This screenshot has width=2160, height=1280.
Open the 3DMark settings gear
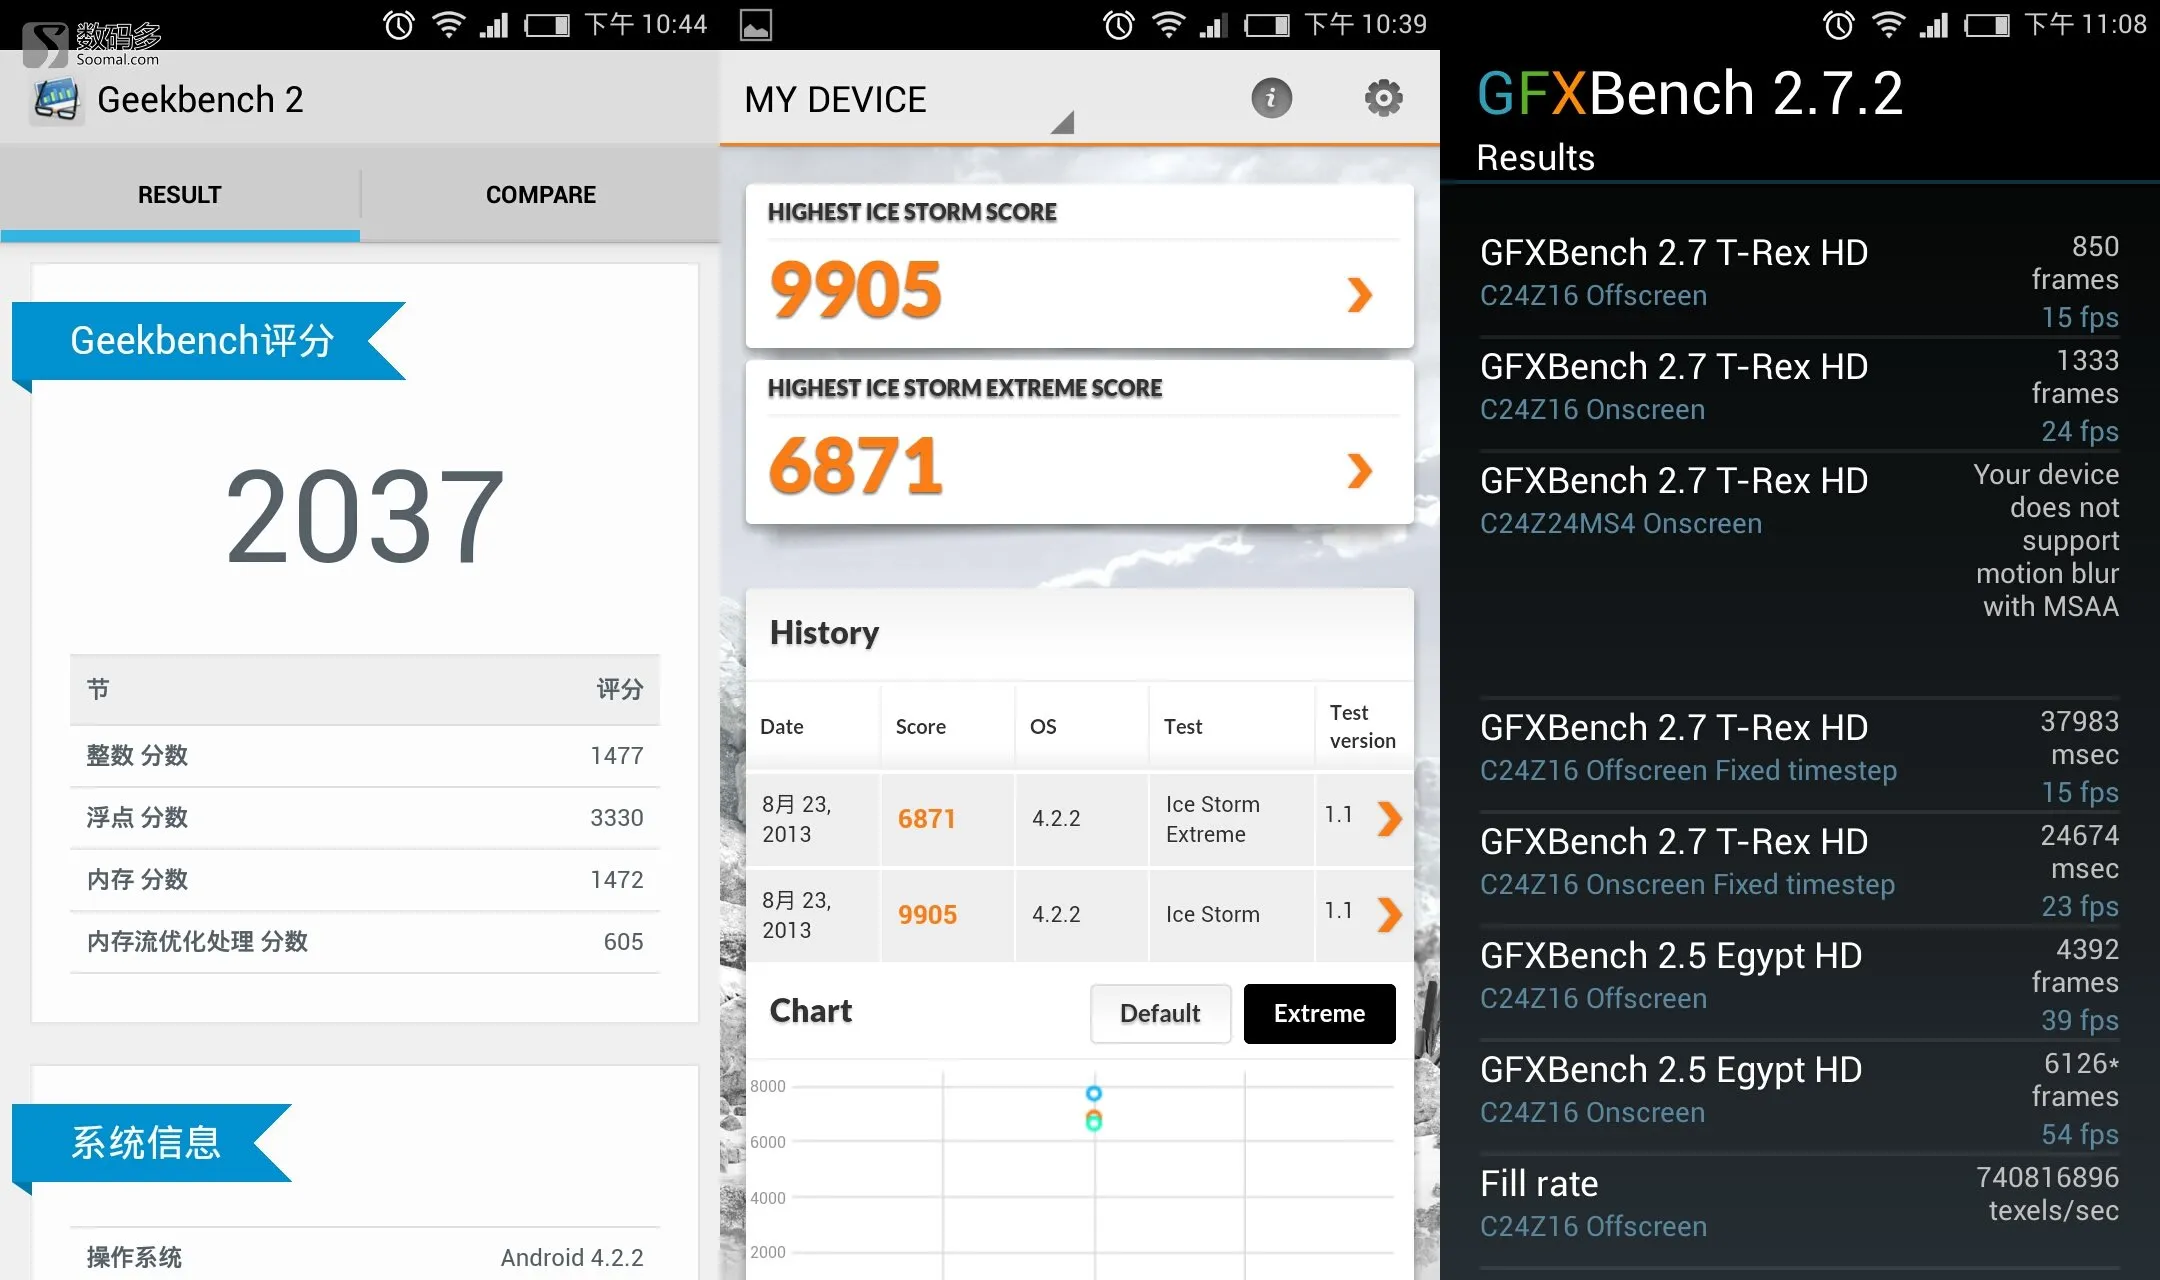1383,98
